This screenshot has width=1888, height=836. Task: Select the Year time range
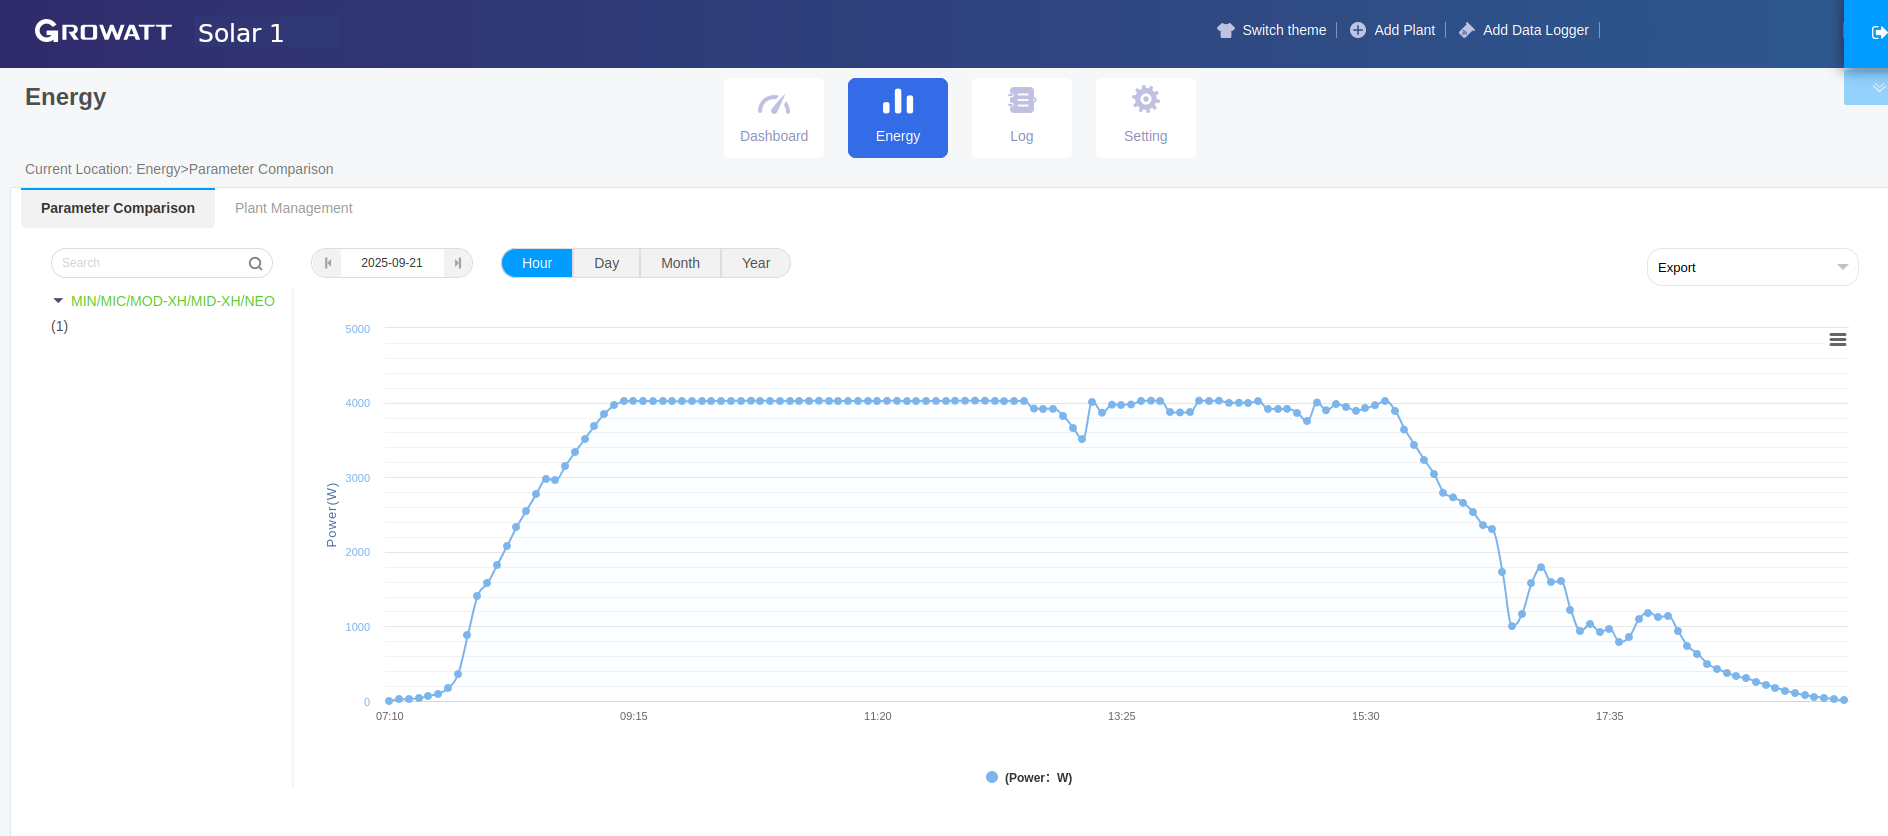pos(756,263)
